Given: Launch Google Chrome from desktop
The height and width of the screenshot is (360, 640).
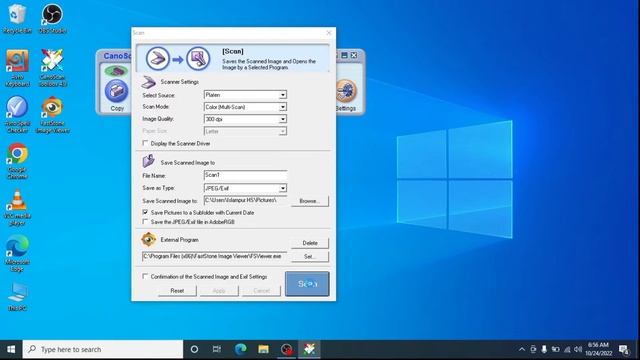Looking at the screenshot, I should pyautogui.click(x=17, y=161).
